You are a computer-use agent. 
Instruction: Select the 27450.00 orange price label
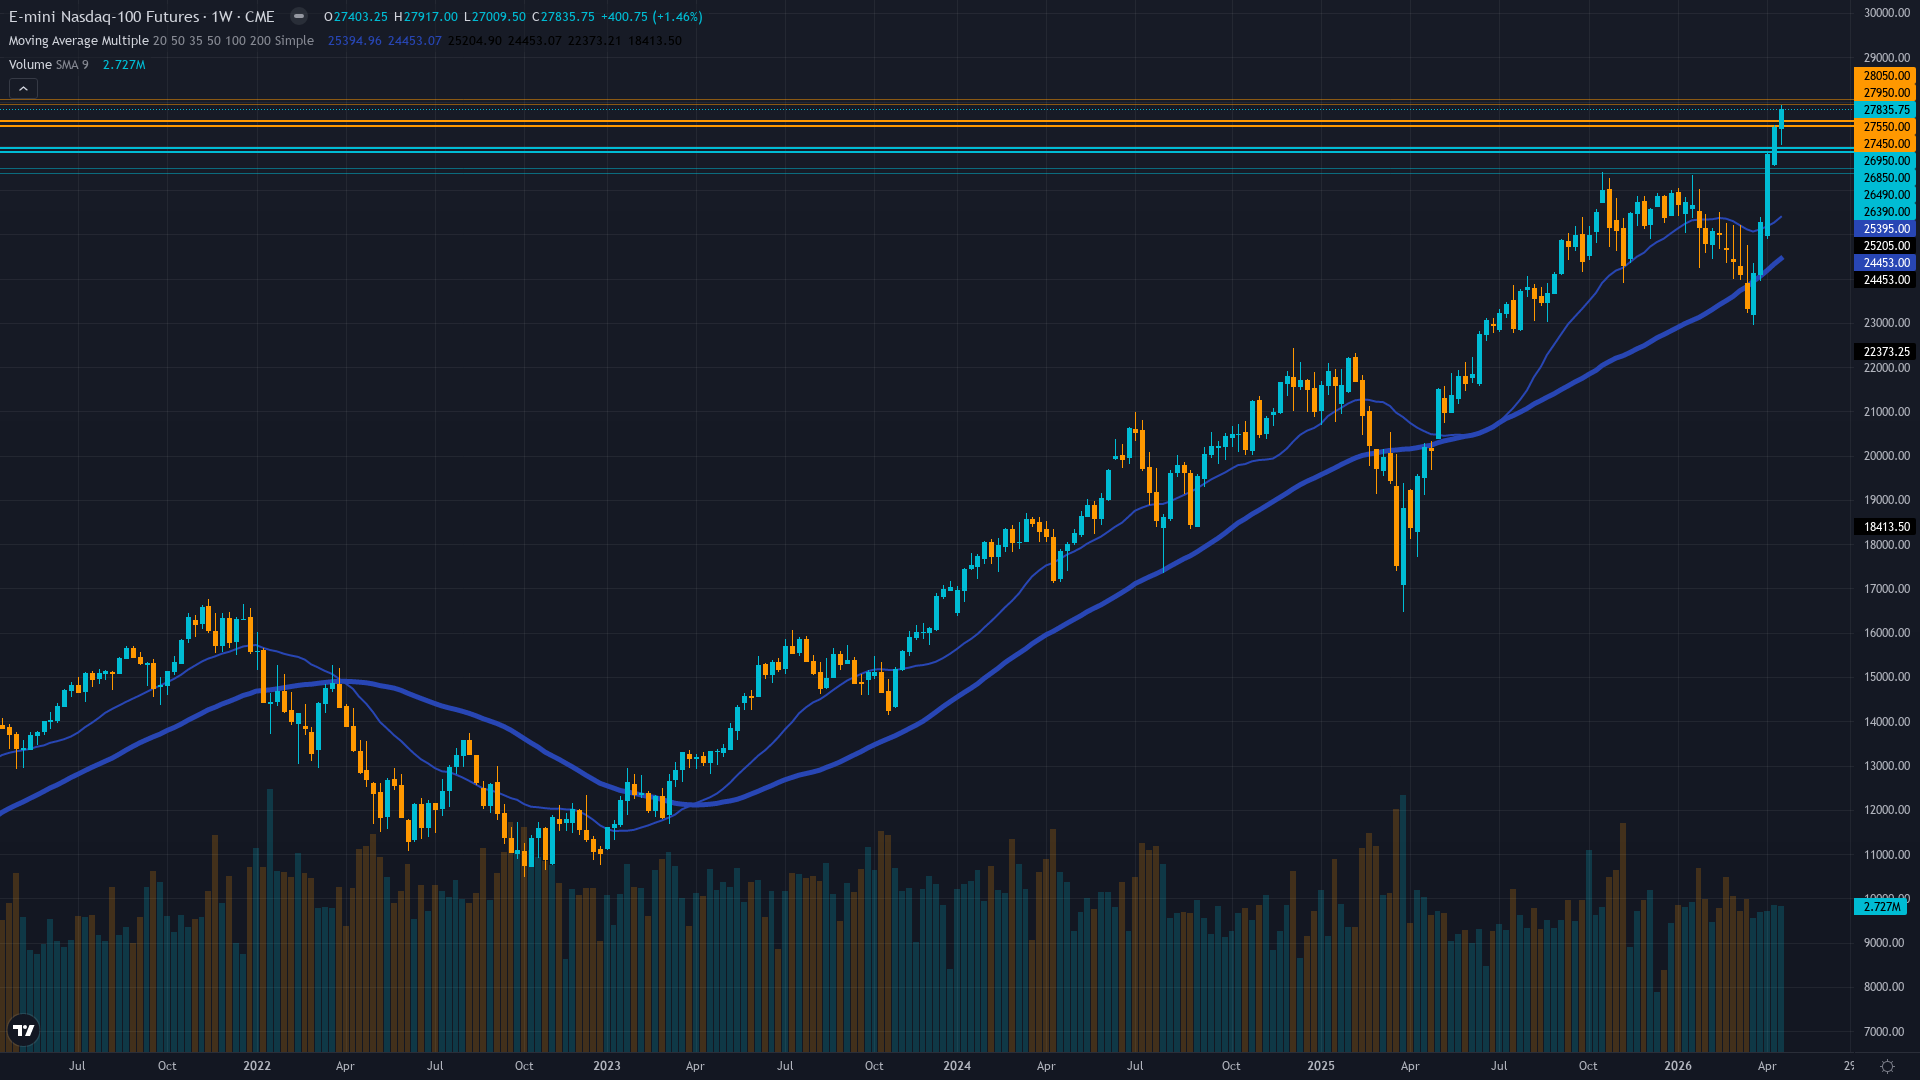pyautogui.click(x=1885, y=144)
